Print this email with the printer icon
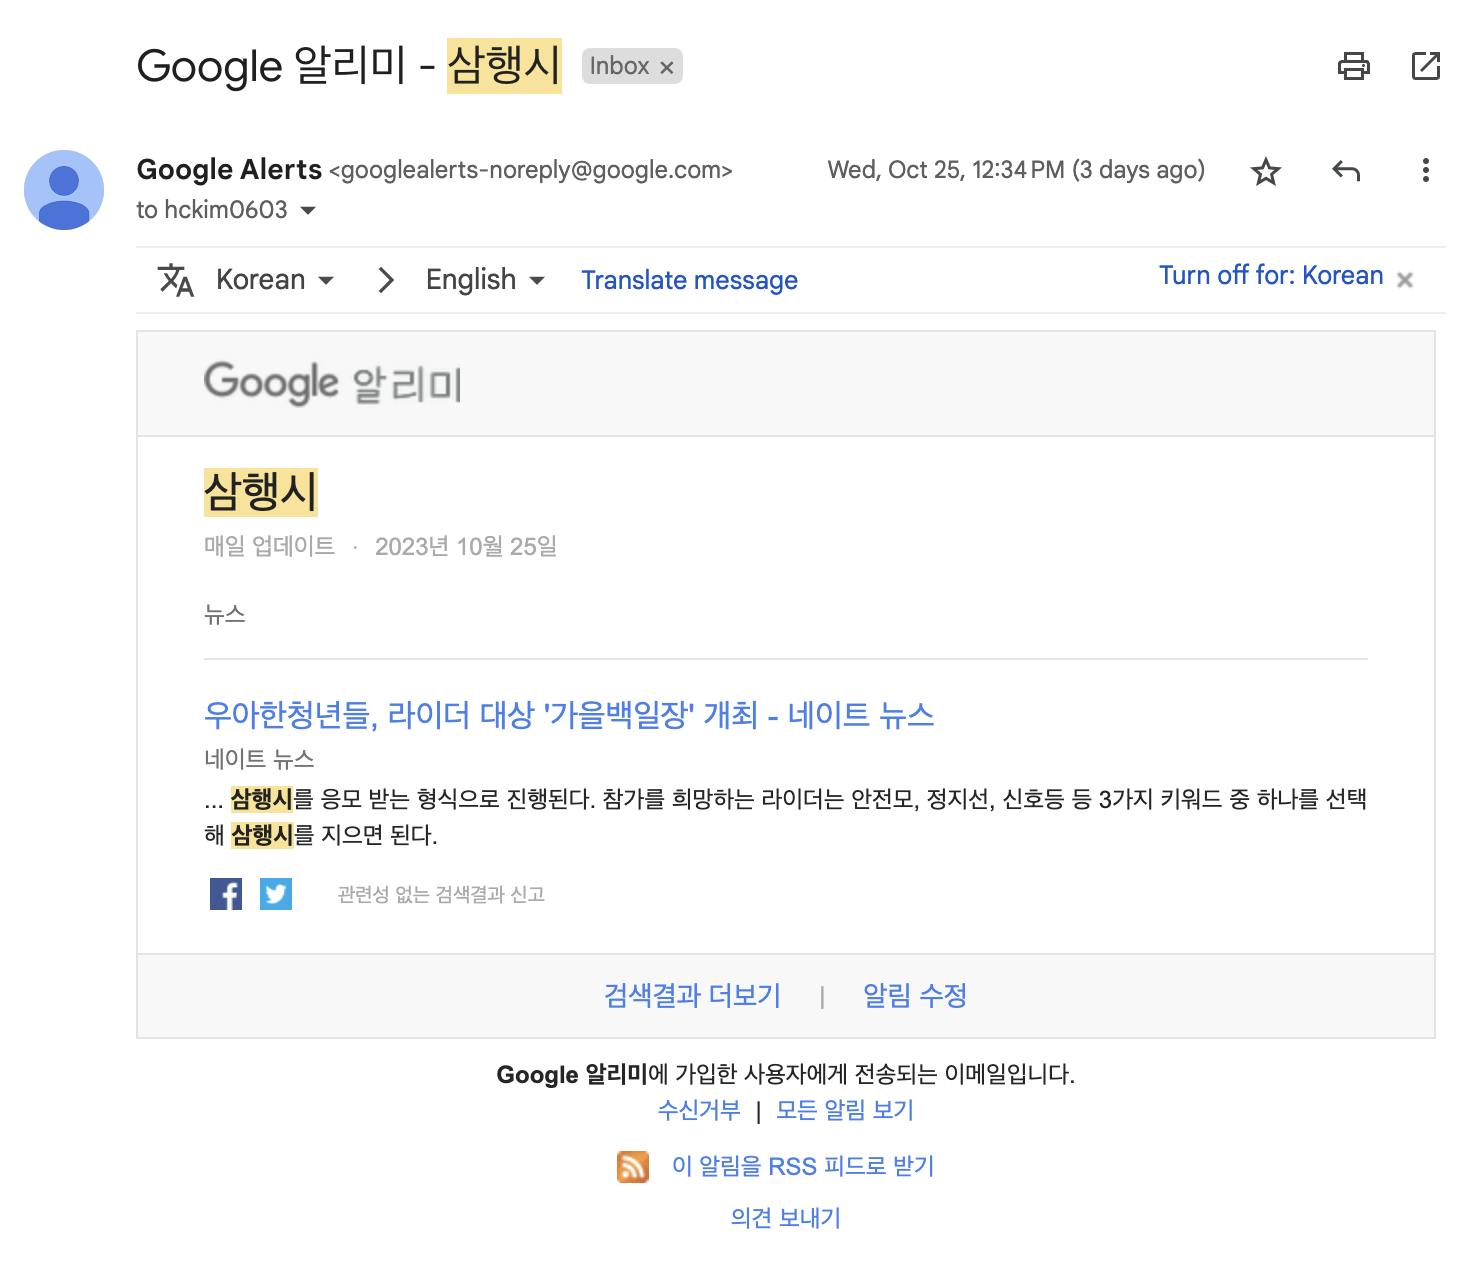This screenshot has width=1482, height=1276. point(1353,66)
